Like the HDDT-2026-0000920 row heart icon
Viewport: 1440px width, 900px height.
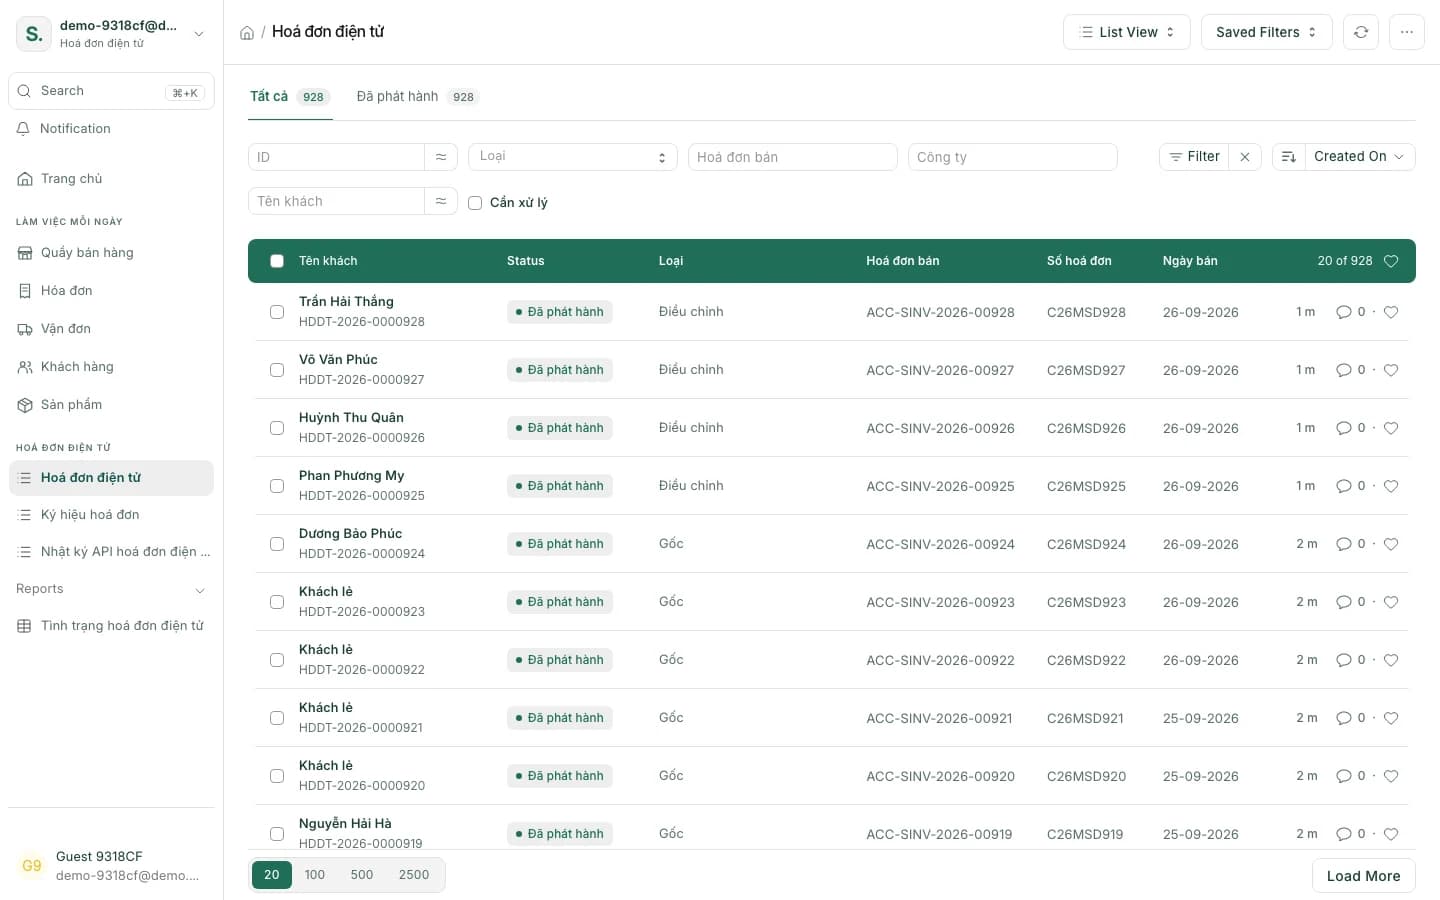[1391, 776]
